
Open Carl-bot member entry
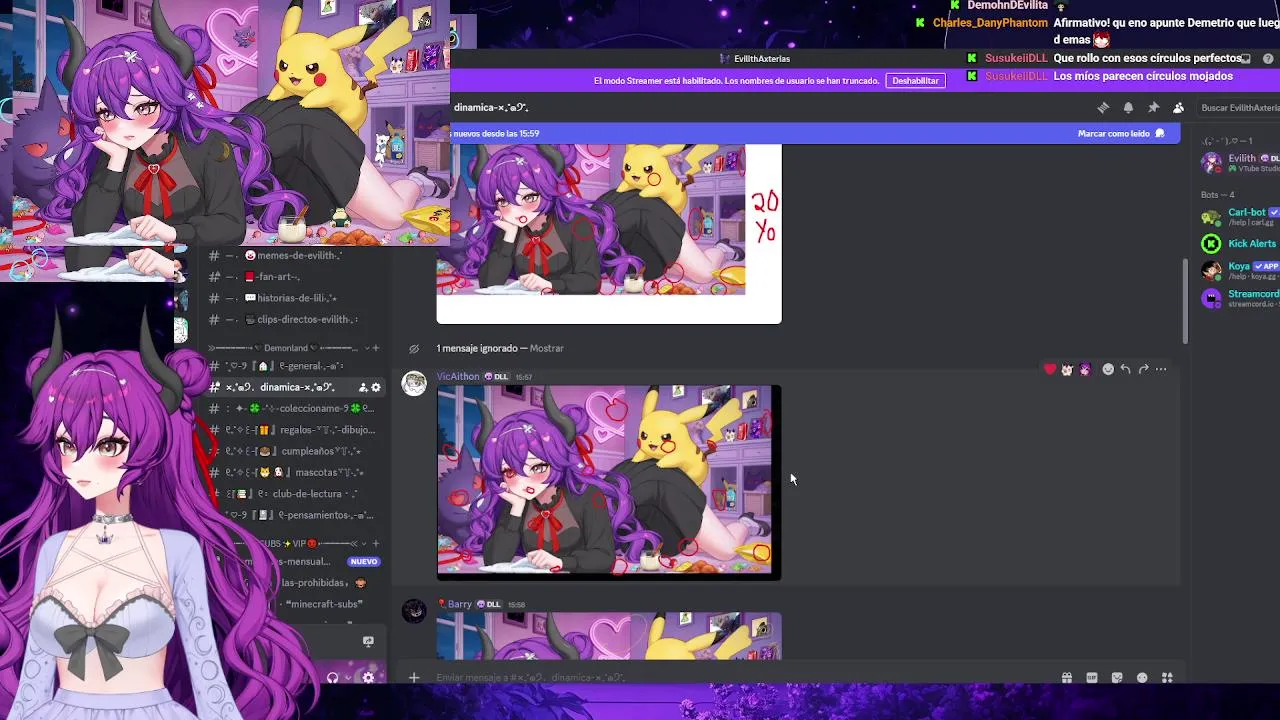point(1240,217)
